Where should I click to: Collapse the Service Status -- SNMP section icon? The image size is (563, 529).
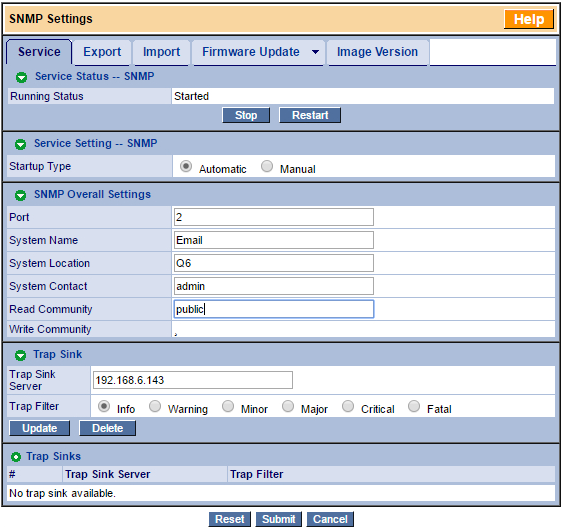(22, 77)
